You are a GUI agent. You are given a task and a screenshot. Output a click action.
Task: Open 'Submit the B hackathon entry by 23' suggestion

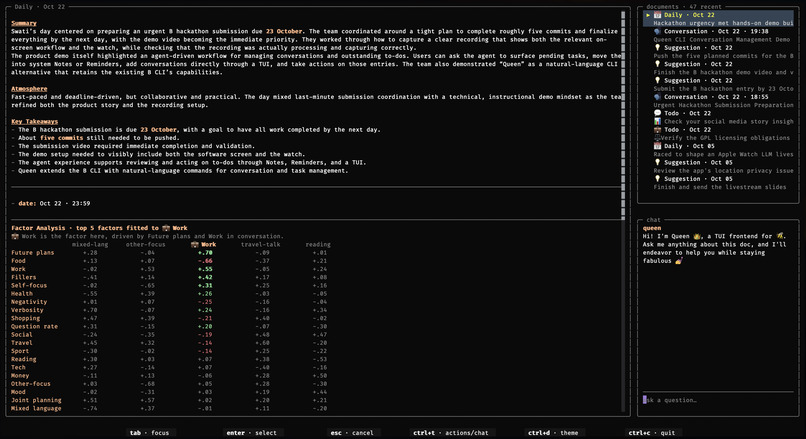723,89
